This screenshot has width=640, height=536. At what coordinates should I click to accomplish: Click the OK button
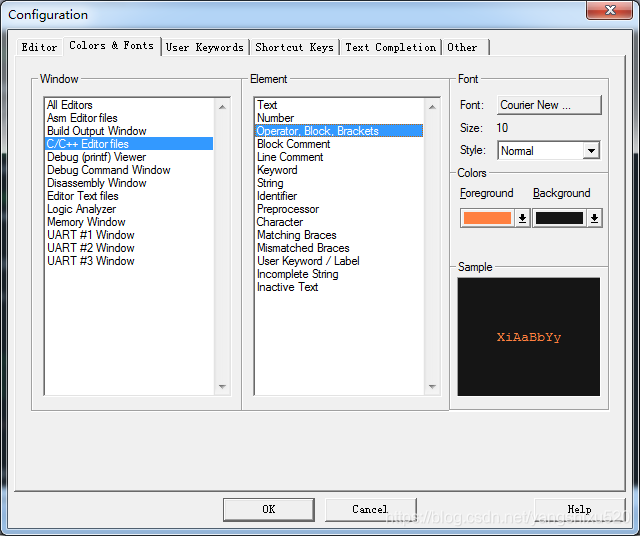[269, 509]
